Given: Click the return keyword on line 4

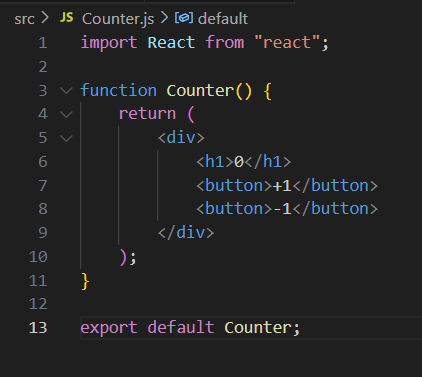Looking at the screenshot, I should pos(147,114).
